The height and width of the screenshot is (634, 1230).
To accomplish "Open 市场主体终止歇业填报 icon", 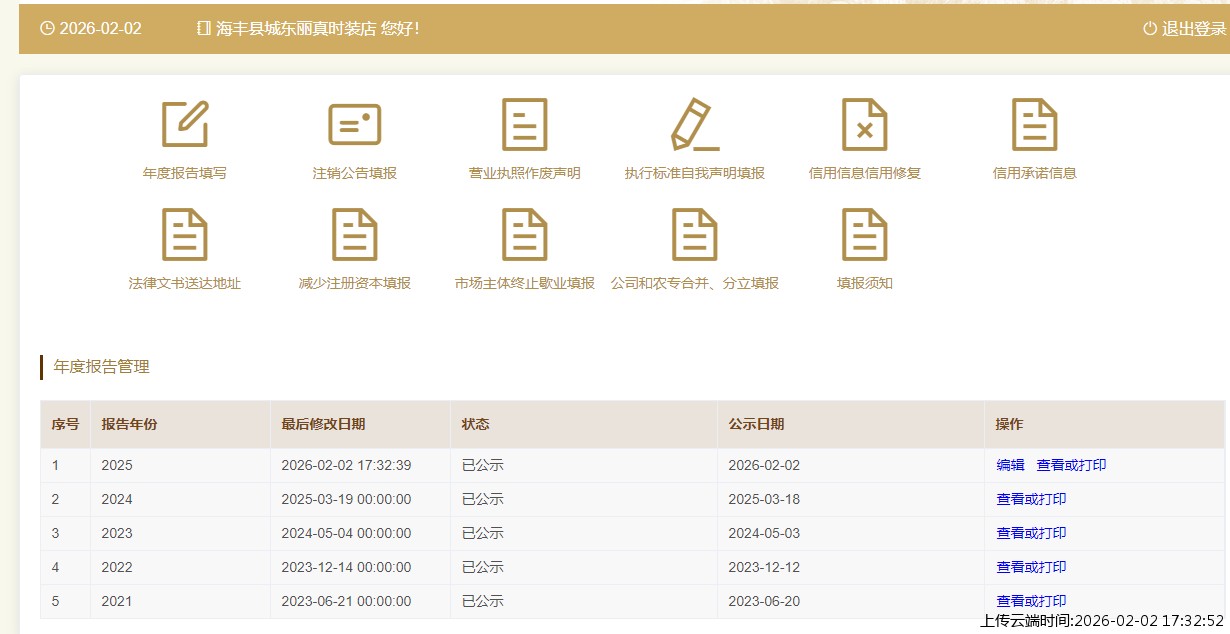I will [x=525, y=235].
